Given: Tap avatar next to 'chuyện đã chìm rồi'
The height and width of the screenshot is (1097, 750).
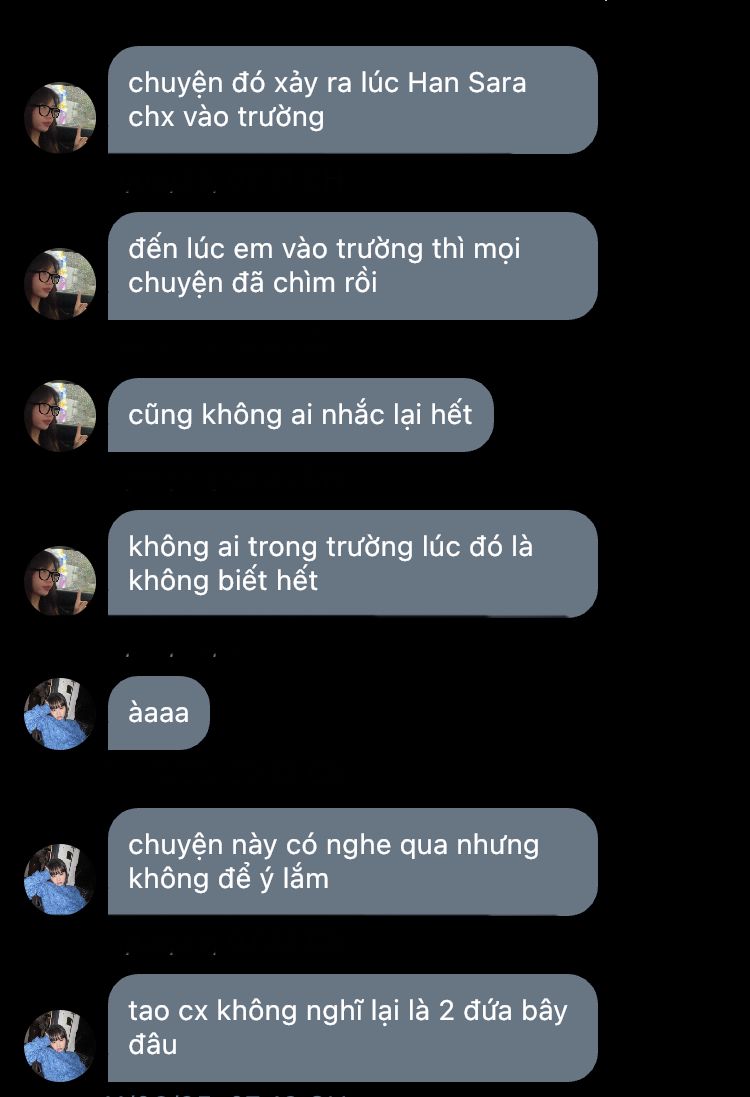Looking at the screenshot, I should [x=60, y=283].
